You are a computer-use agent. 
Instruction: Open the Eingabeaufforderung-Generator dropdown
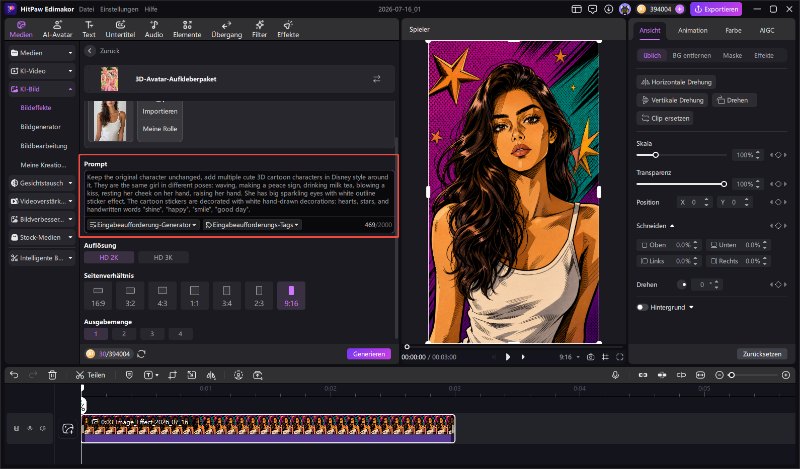[x=143, y=225]
